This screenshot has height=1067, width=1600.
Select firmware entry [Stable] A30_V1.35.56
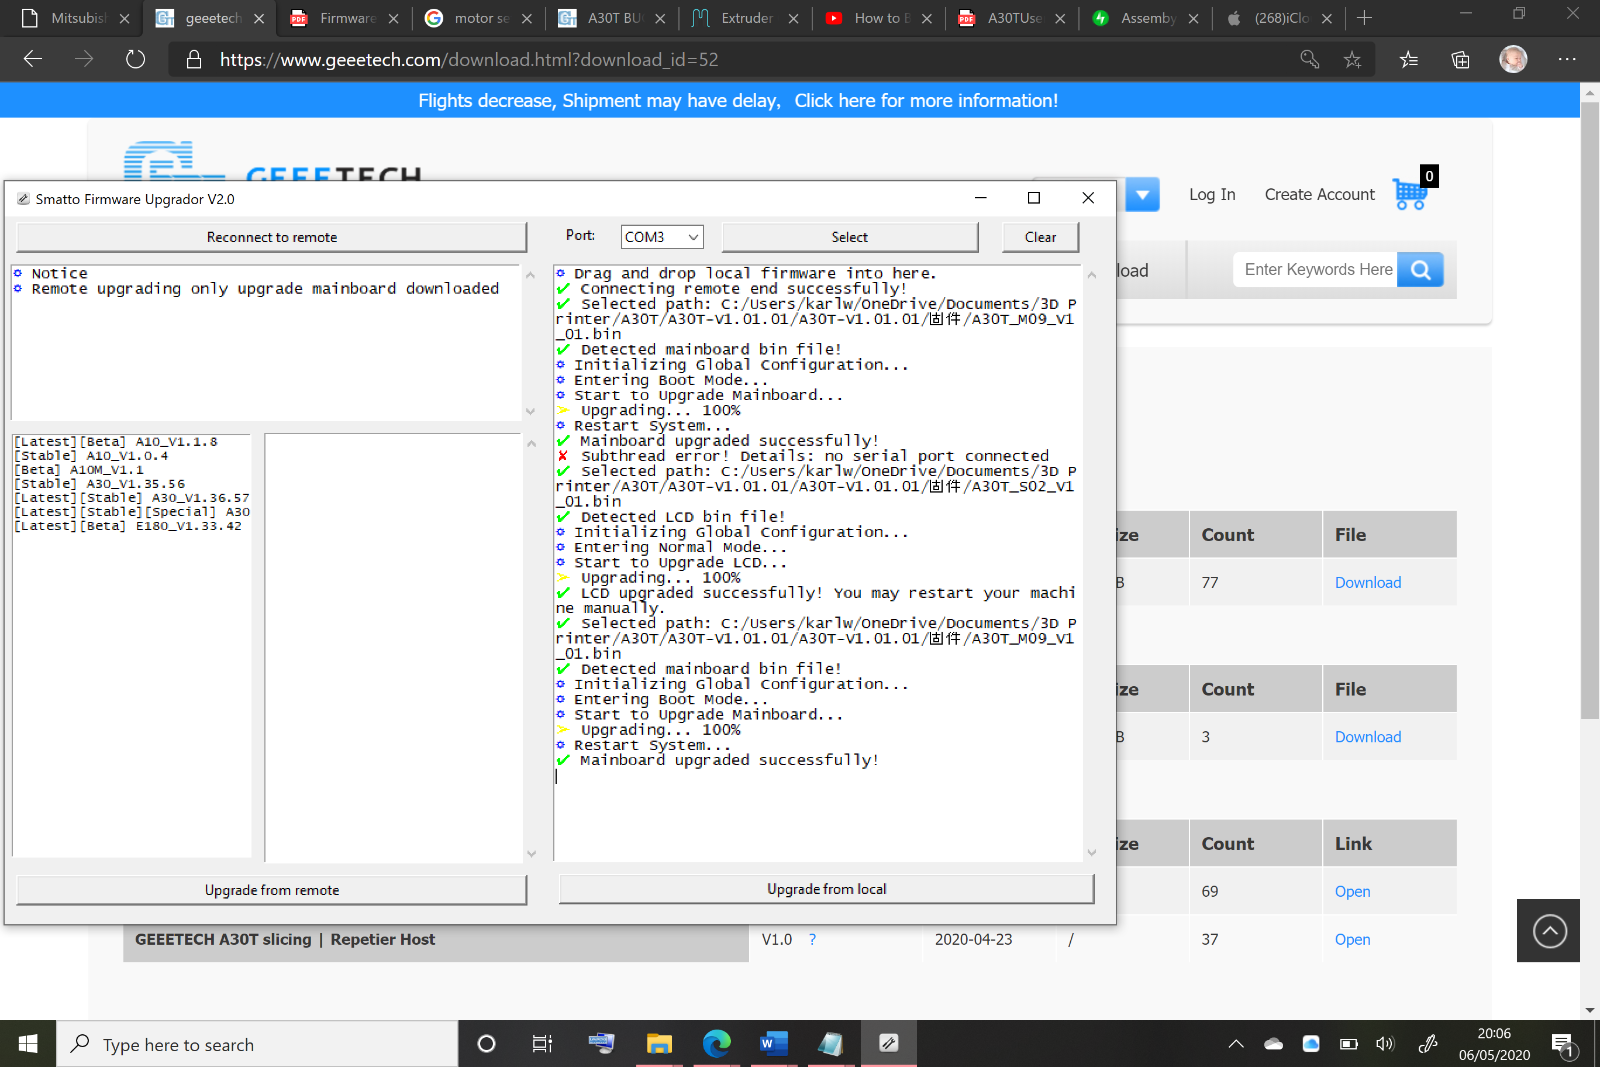(100, 483)
